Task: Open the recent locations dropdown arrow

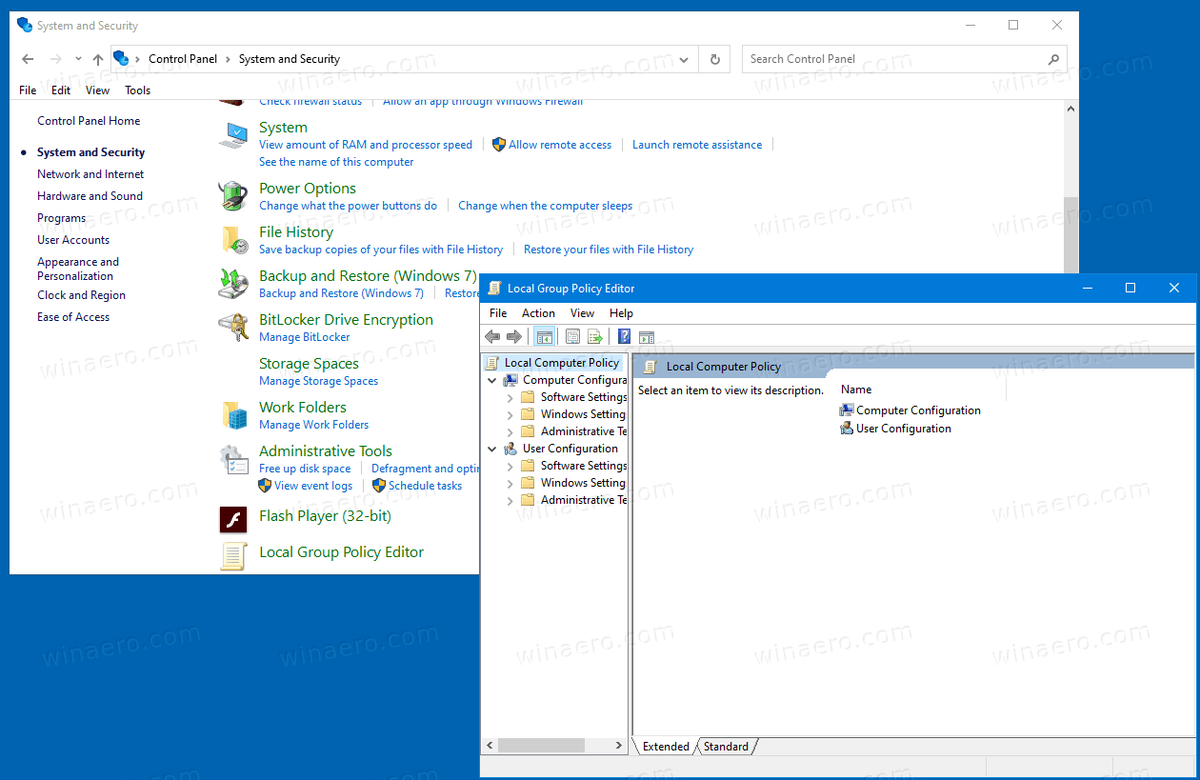Action: click(78, 60)
